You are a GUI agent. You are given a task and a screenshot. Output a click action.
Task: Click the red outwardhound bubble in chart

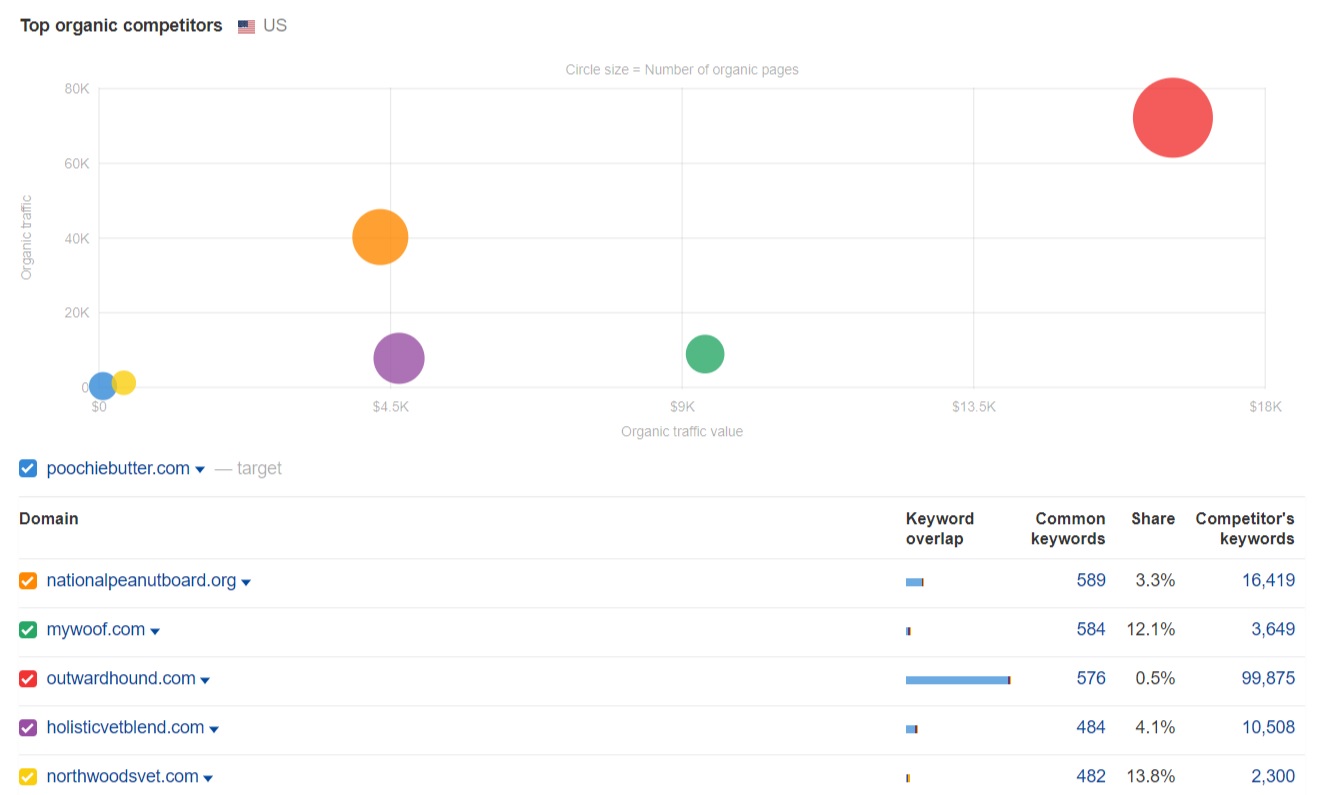pos(1172,118)
